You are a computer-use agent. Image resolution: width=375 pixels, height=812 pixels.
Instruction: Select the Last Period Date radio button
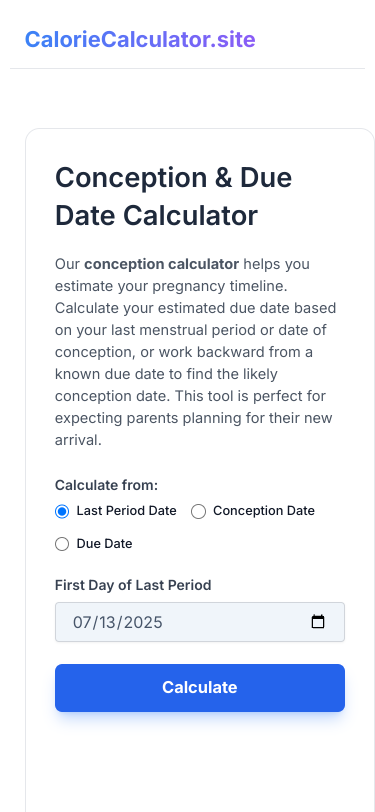click(x=62, y=512)
